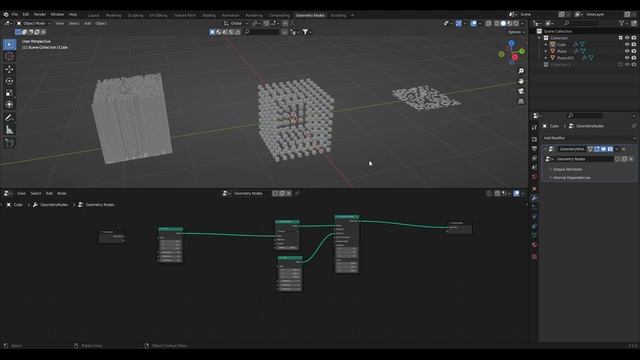
Task: Expand the Cube item in outliner
Action: [x=546, y=44]
